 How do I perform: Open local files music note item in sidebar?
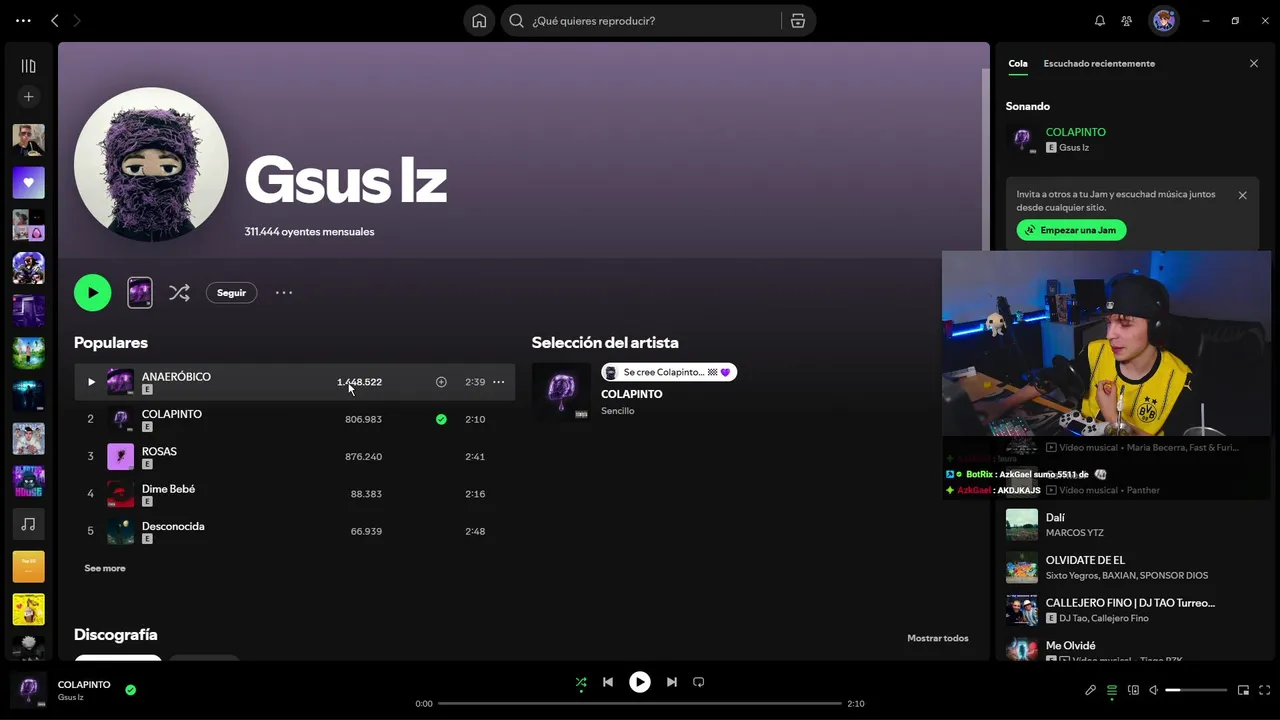pyautogui.click(x=28, y=524)
